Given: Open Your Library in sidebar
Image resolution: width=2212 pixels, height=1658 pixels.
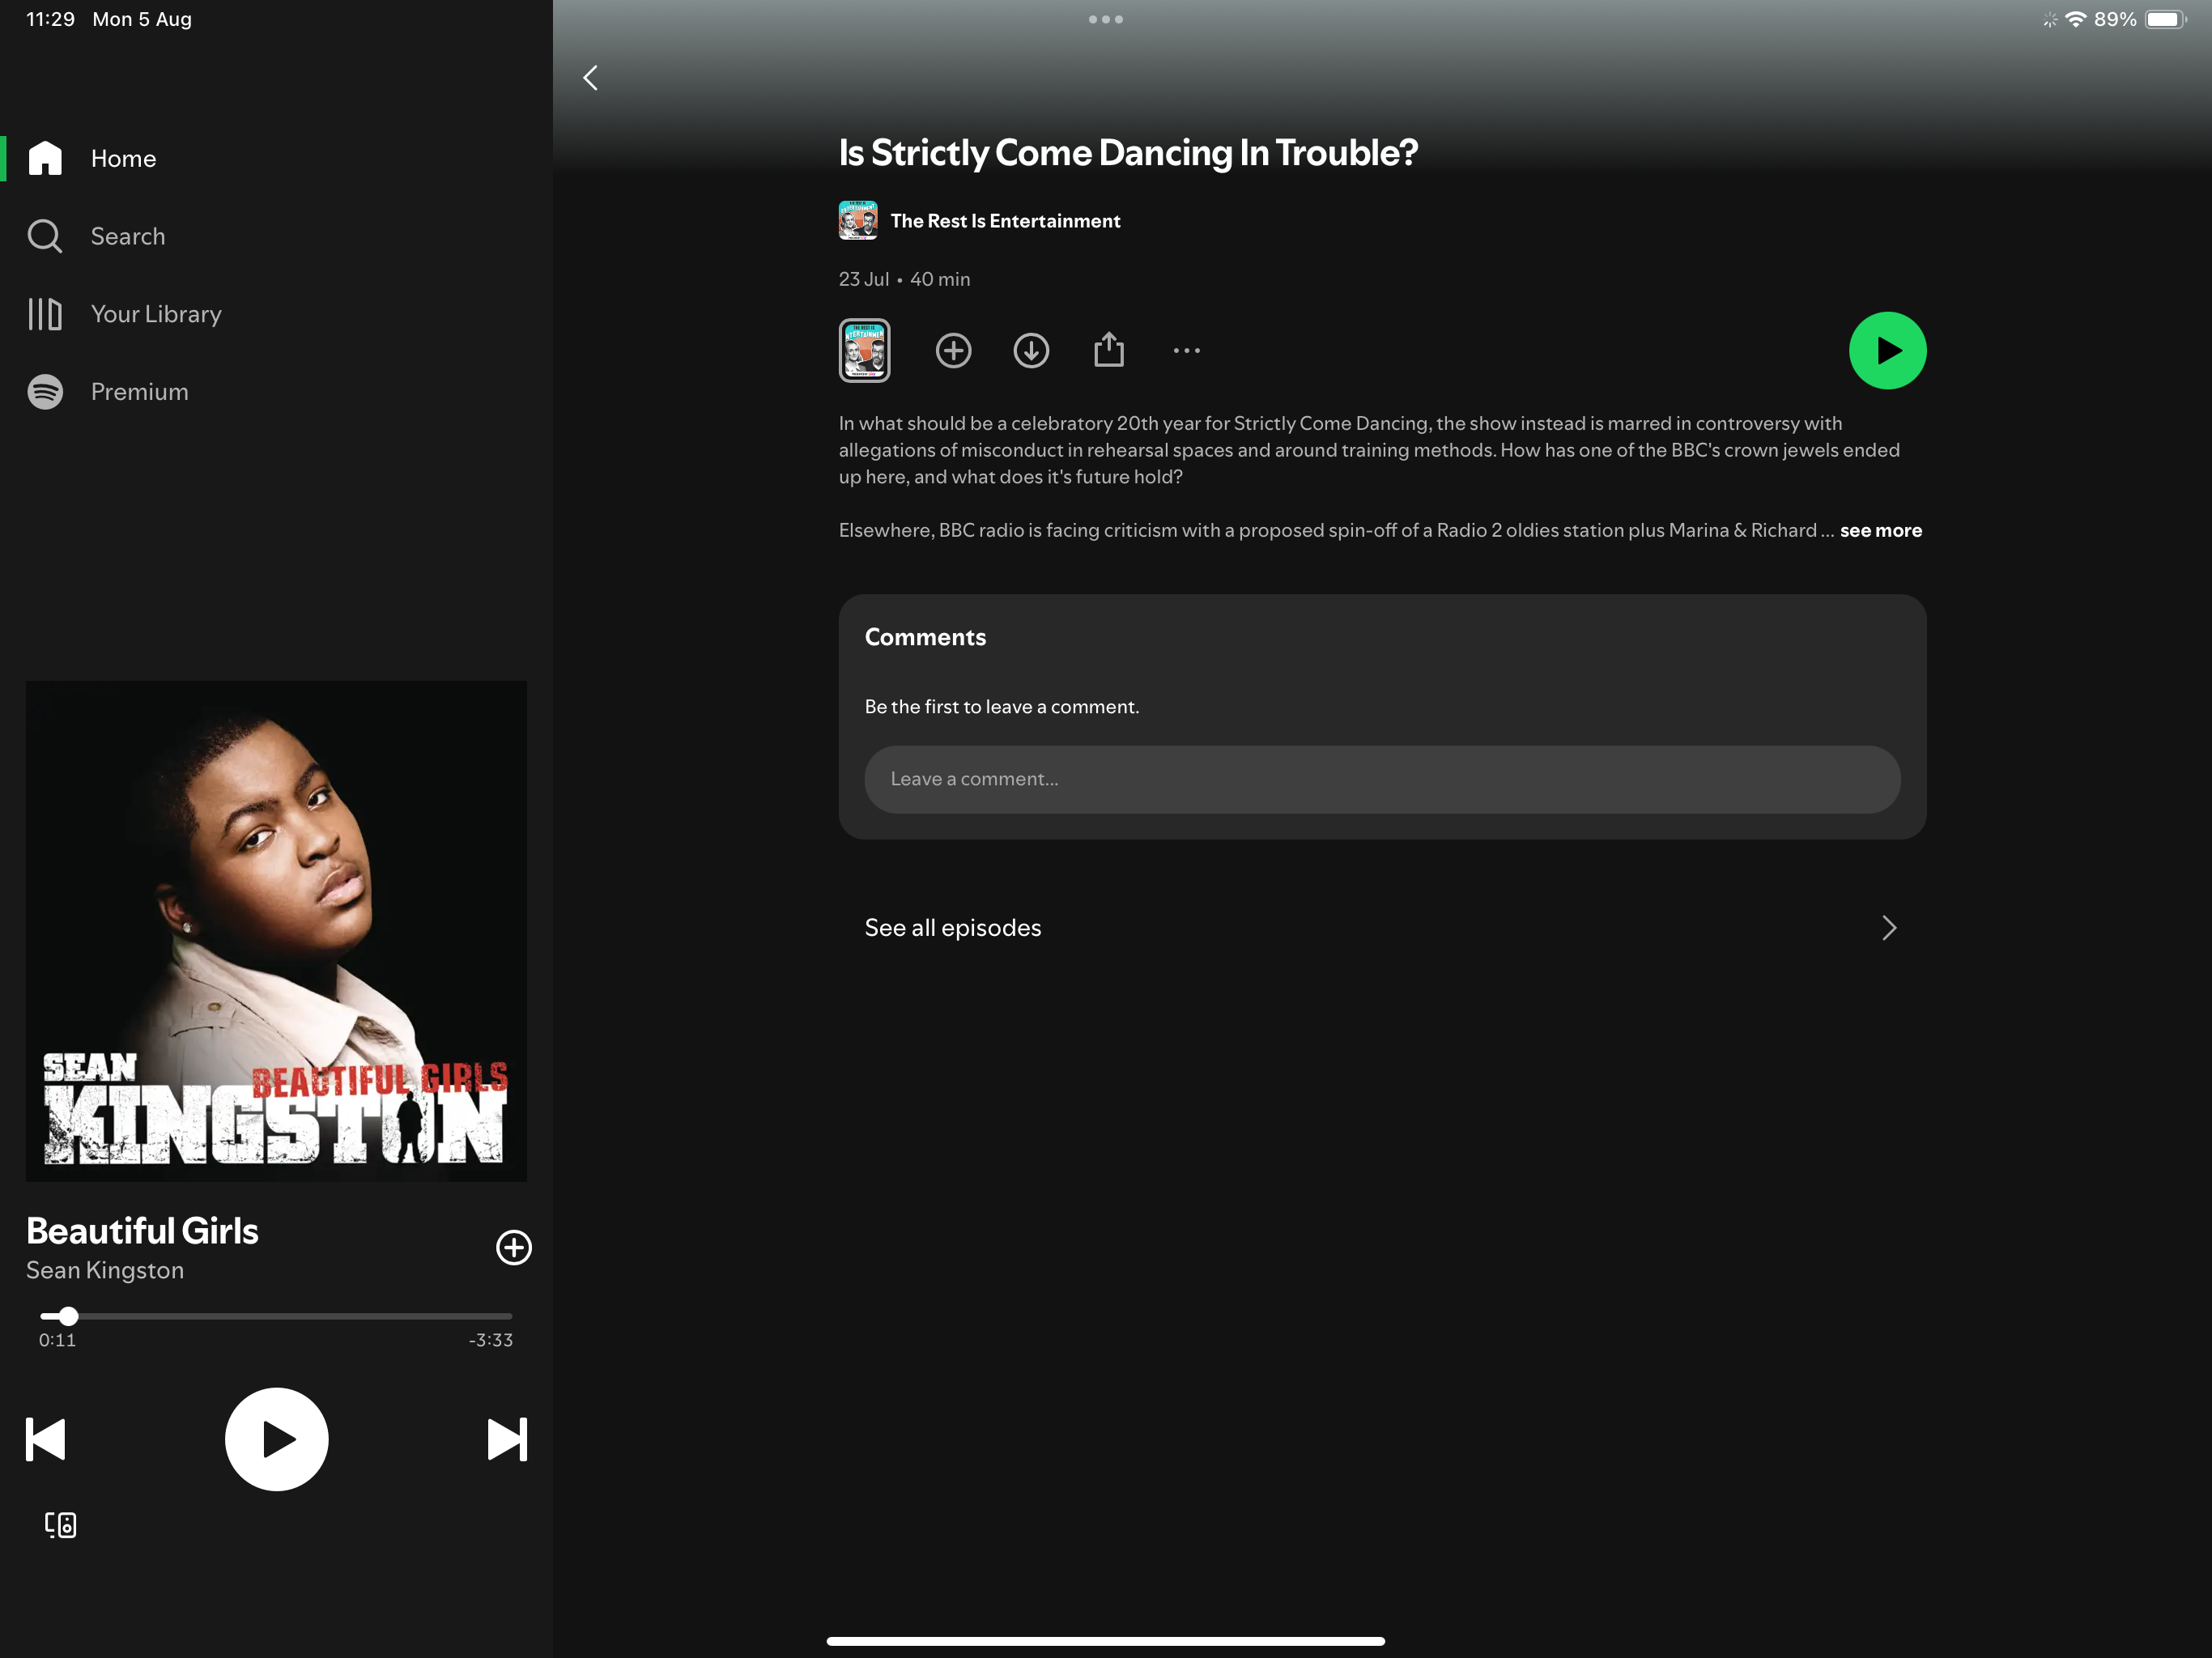Looking at the screenshot, I should click(276, 314).
